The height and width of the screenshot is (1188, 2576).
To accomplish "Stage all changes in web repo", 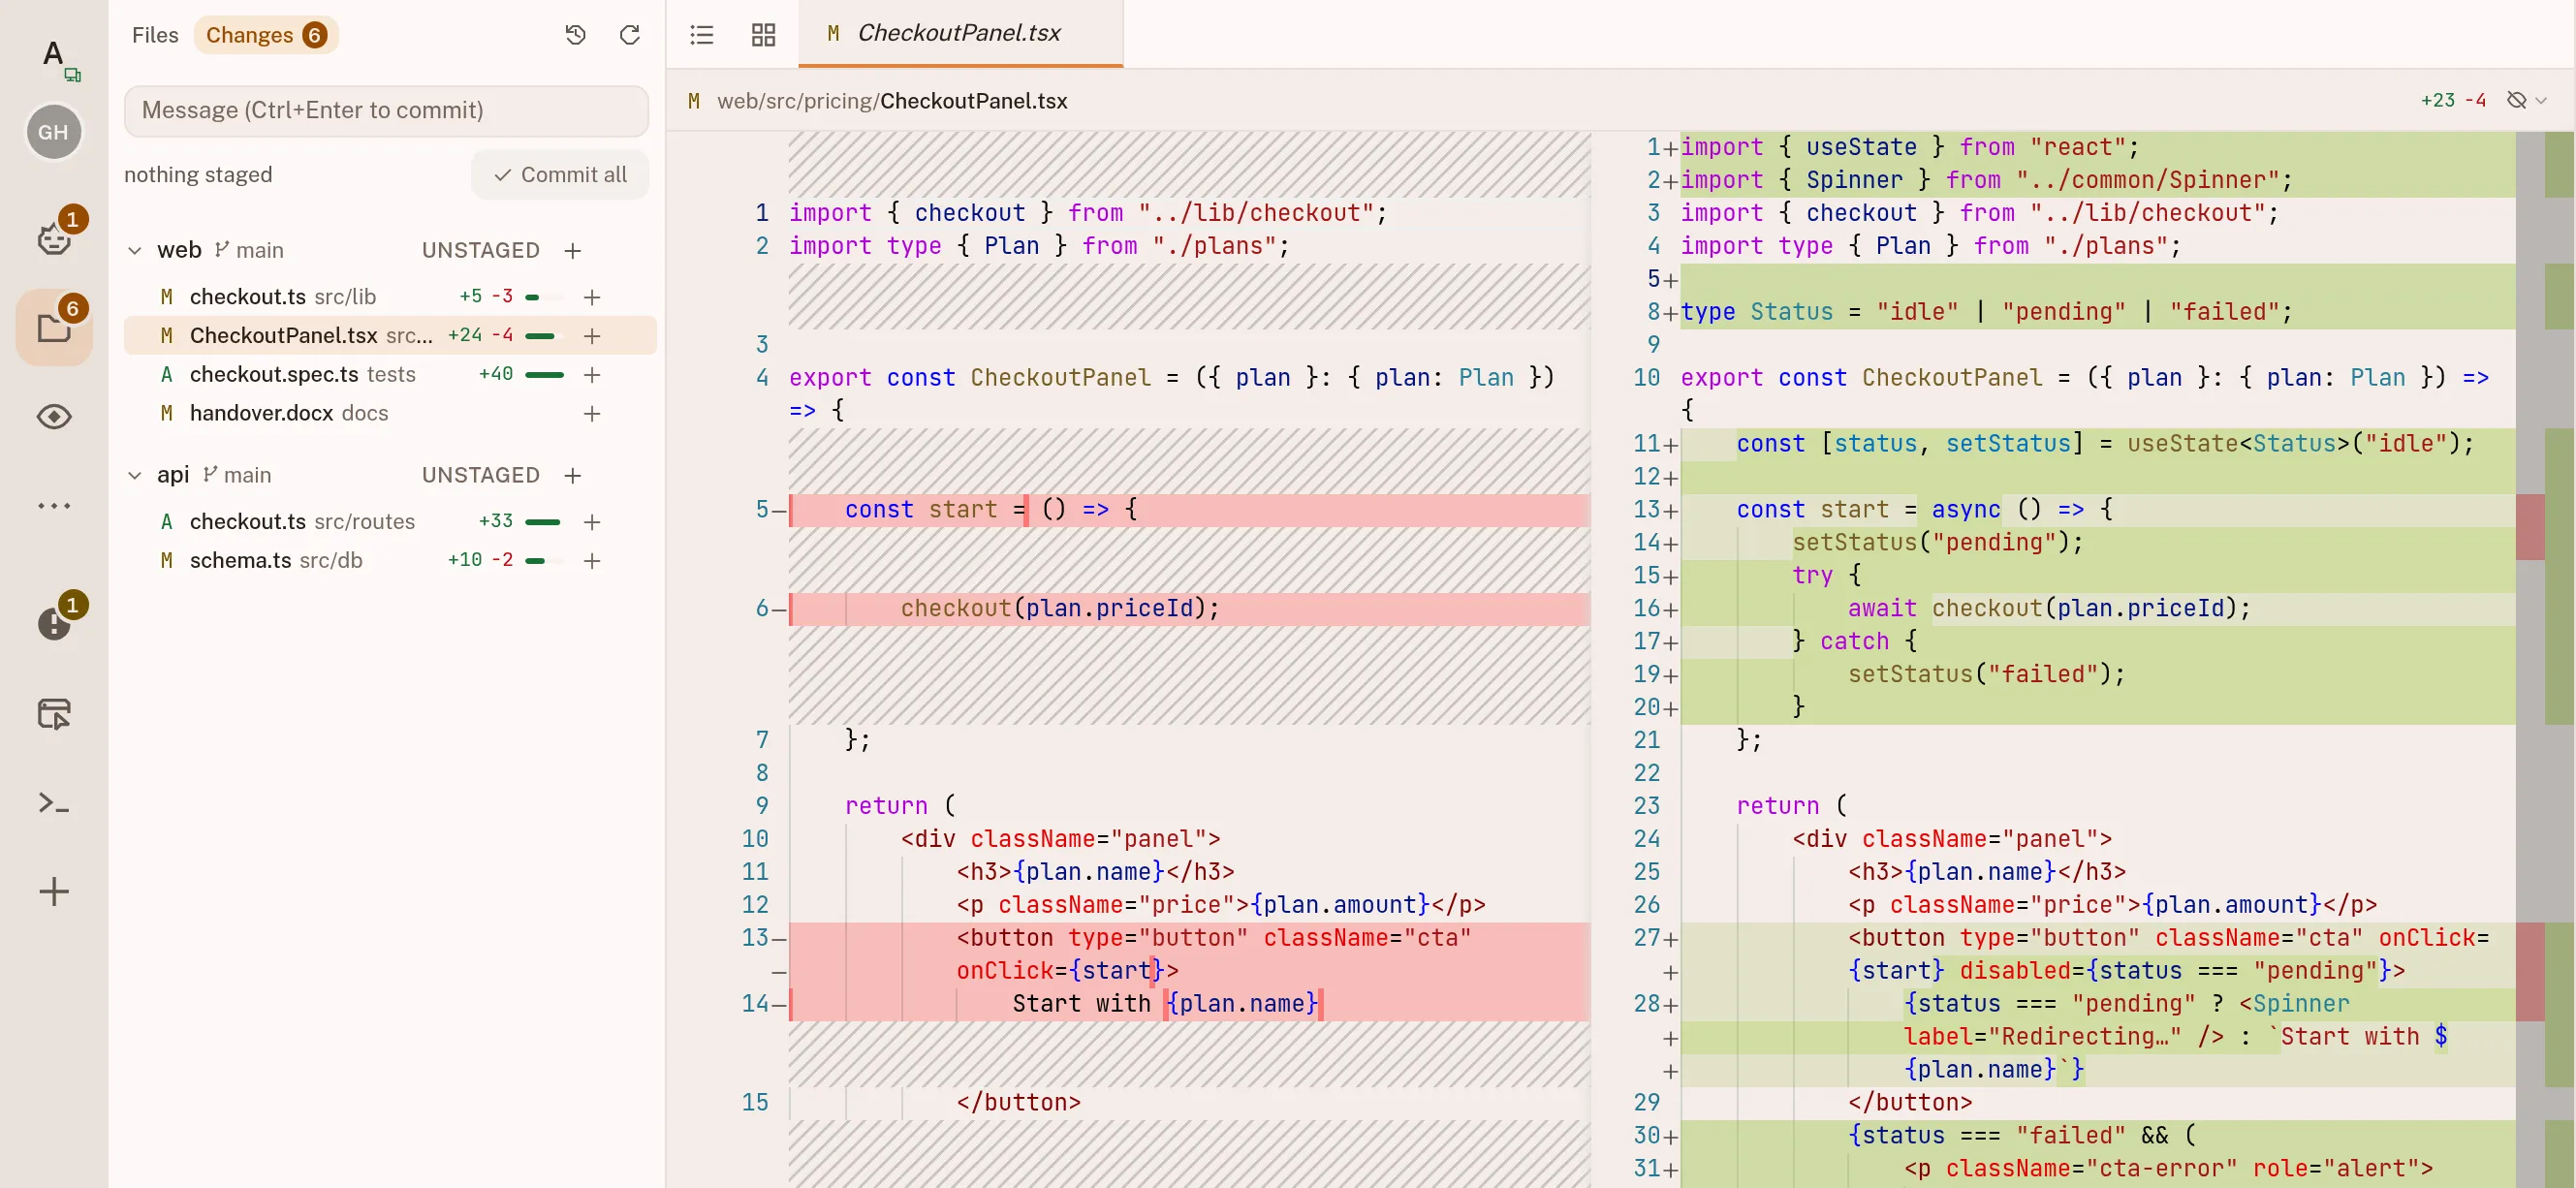I will [x=572, y=250].
